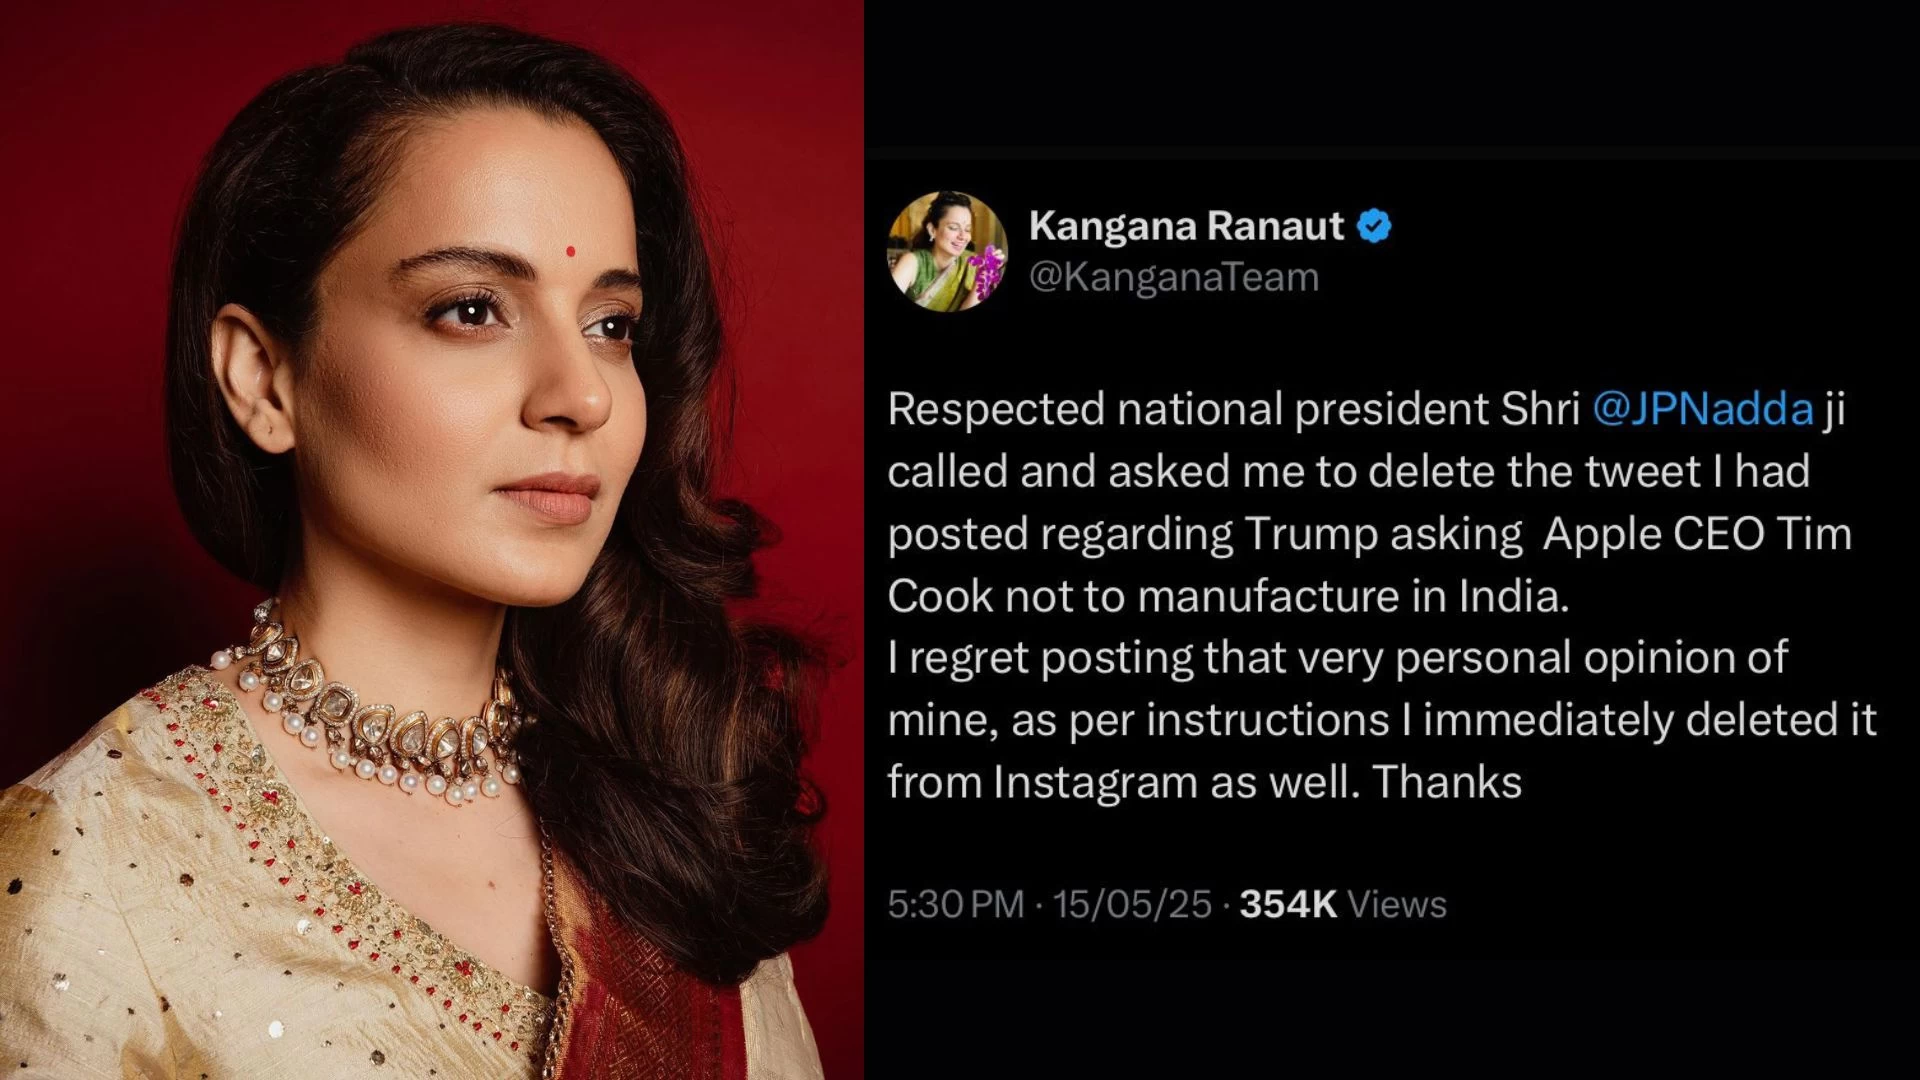Click the word Instagram in the tweet

[1095, 782]
